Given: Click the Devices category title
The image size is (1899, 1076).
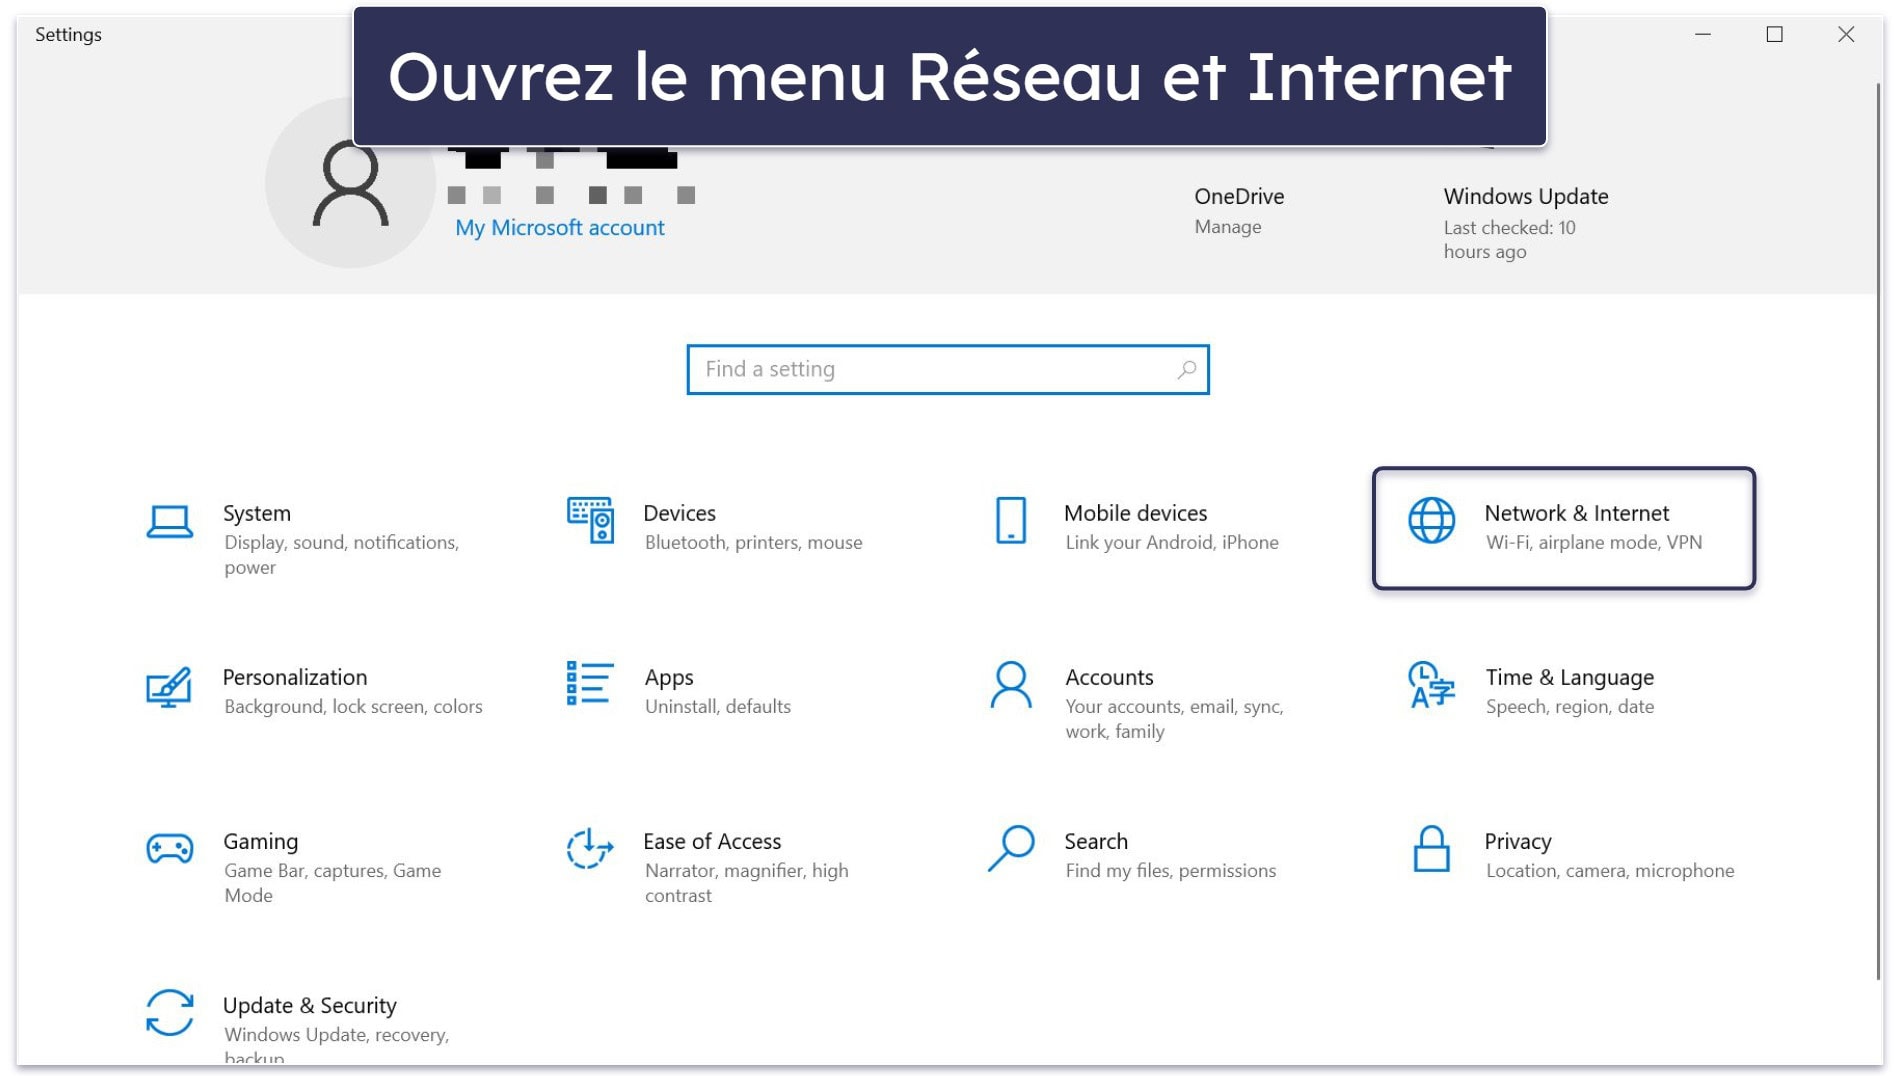Looking at the screenshot, I should [679, 514].
